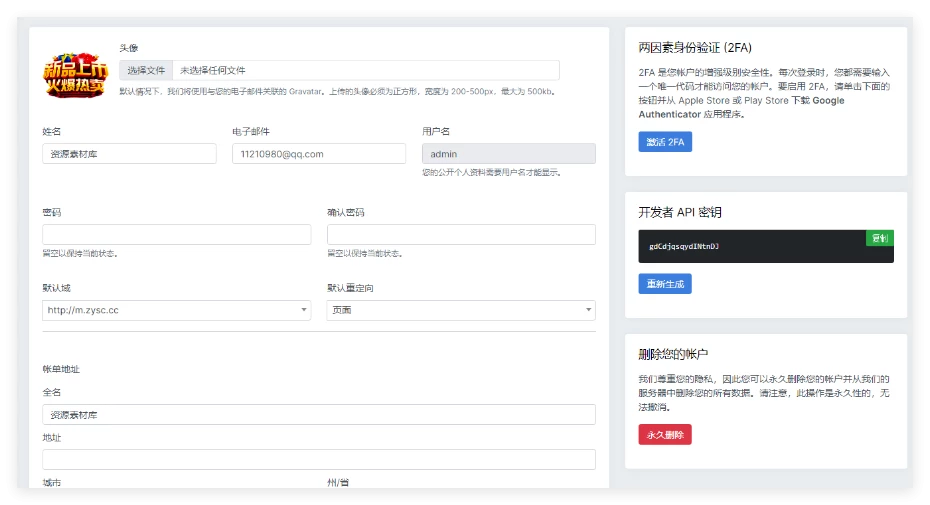
Task: Click the 电子邮件 email input field
Action: click(318, 154)
